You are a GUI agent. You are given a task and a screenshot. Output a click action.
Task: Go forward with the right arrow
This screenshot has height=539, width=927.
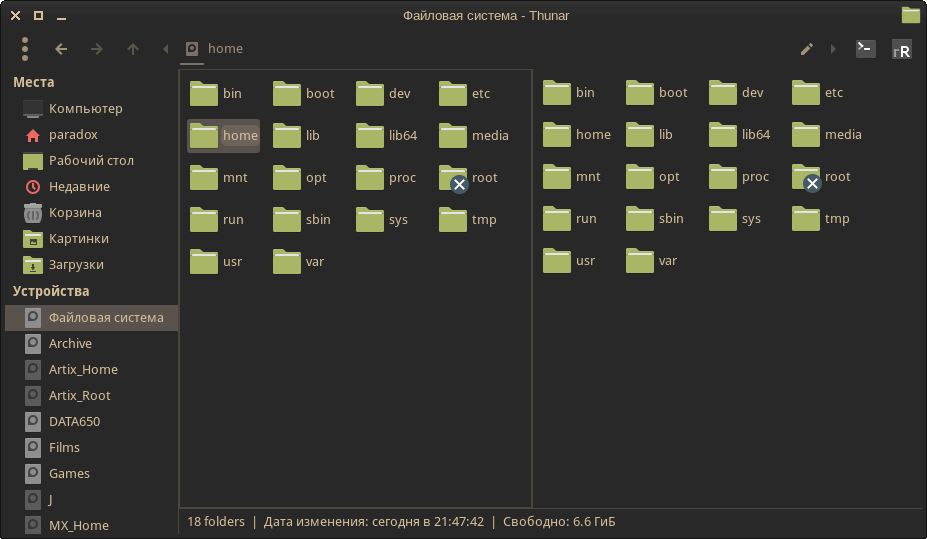97,49
